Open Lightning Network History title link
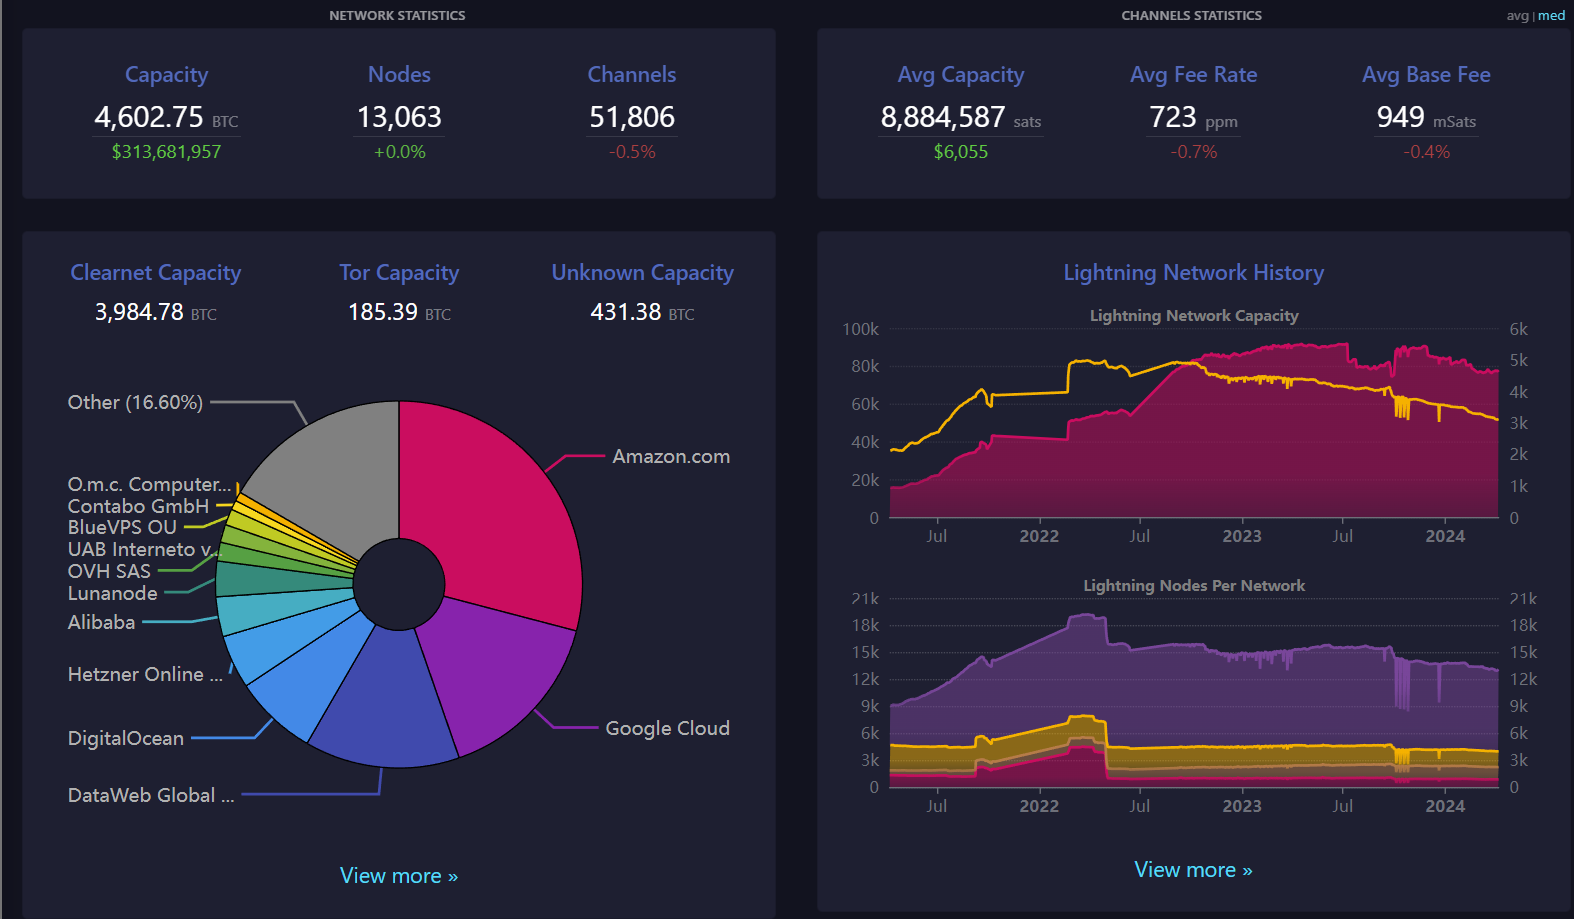Image resolution: width=1574 pixels, height=919 pixels. [1193, 273]
